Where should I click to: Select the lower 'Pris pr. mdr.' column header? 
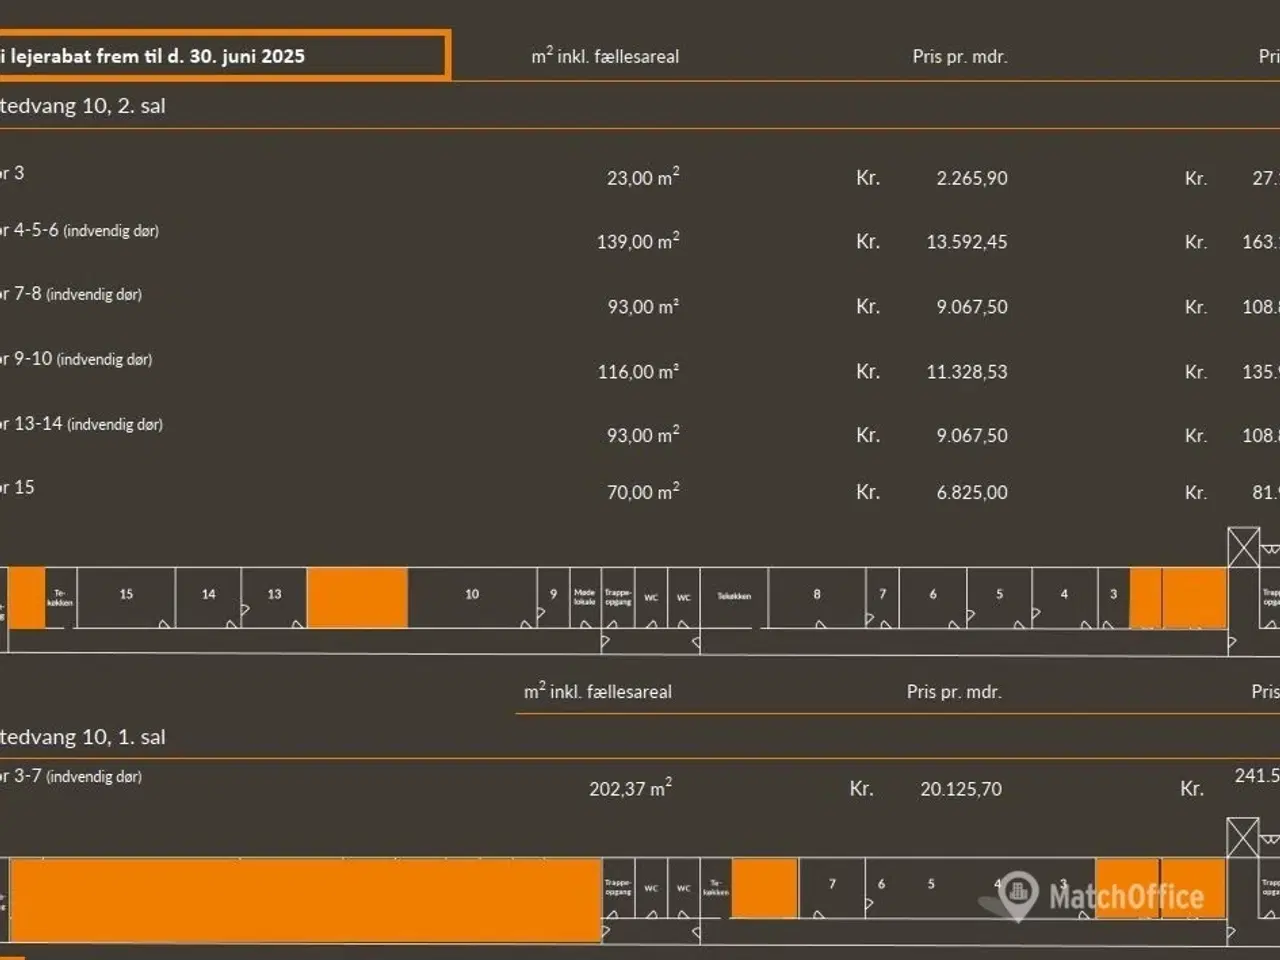pos(954,692)
